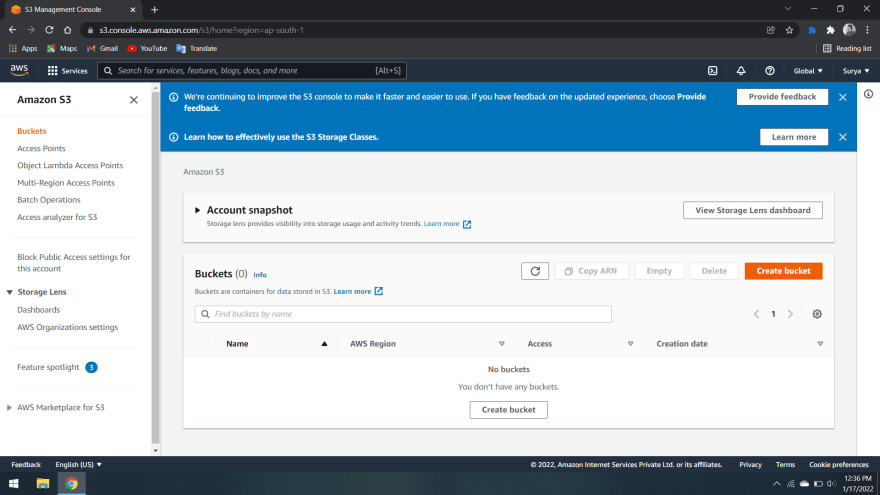Screen dimensions: 880x495
Task: Open Block Public Access settings
Action: click(74, 263)
